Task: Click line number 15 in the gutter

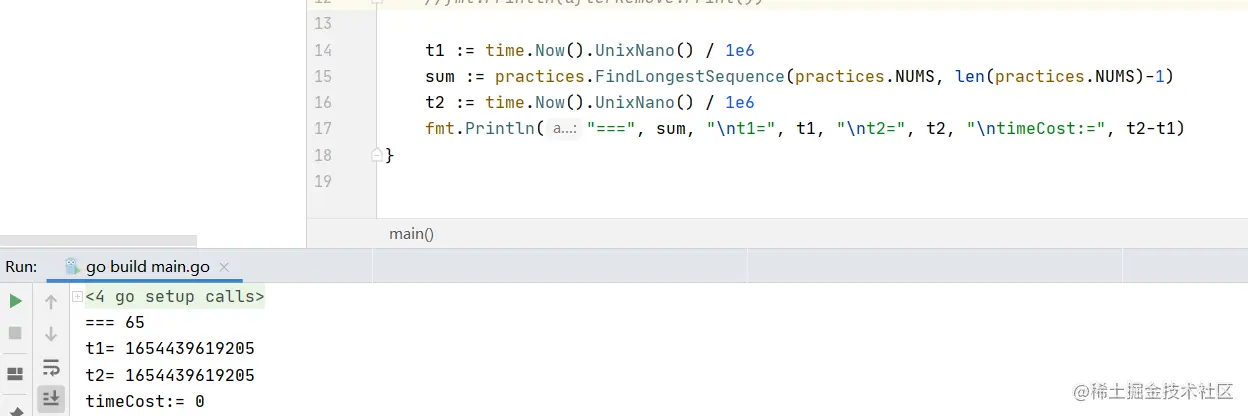Action: (x=323, y=76)
